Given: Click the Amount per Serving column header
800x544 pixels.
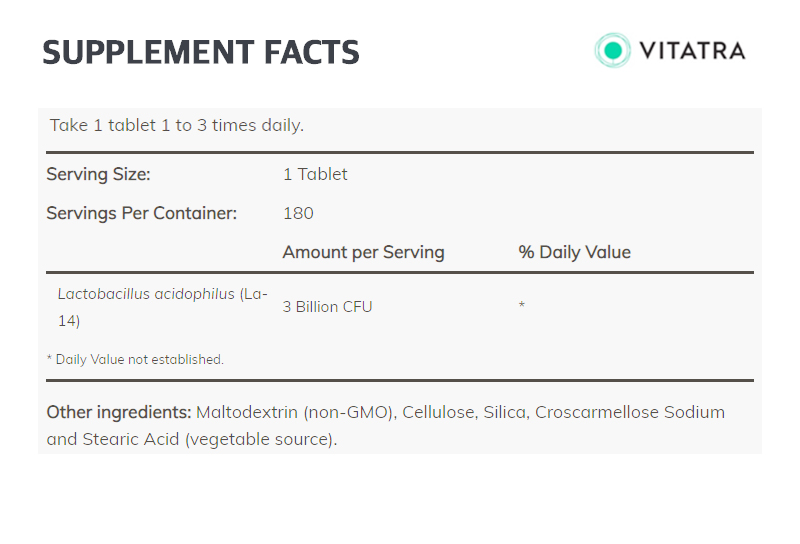Looking at the screenshot, I should pos(364,252).
